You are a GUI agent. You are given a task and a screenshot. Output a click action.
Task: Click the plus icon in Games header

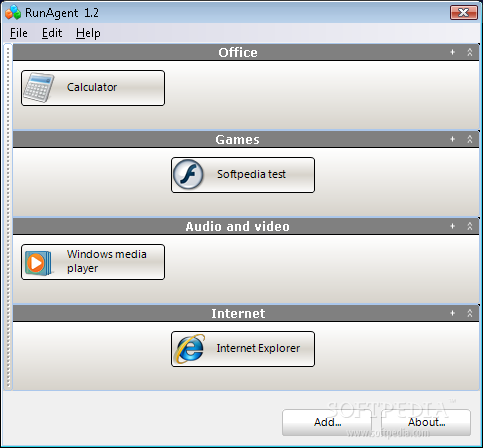tap(452, 139)
